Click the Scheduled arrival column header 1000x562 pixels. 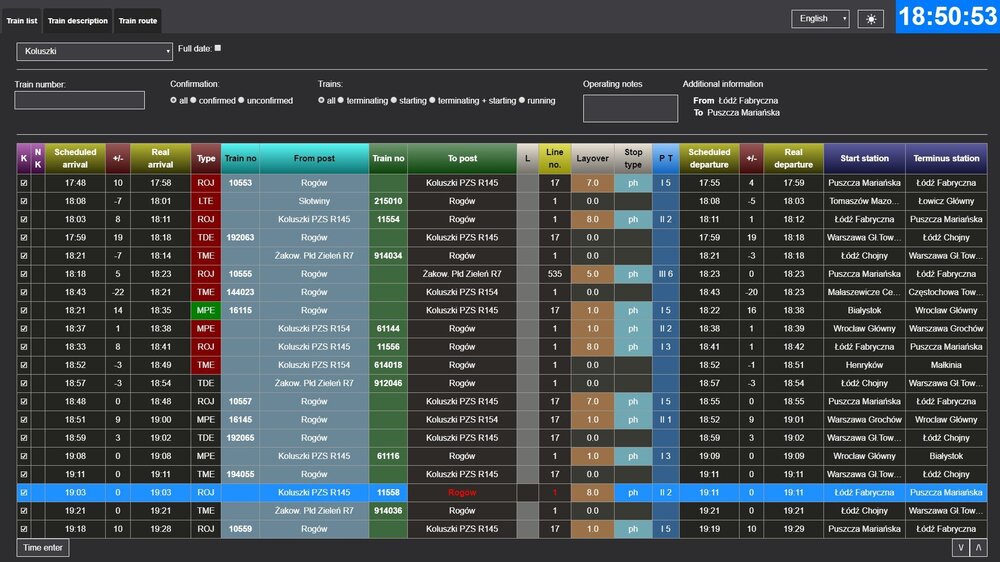(75, 158)
